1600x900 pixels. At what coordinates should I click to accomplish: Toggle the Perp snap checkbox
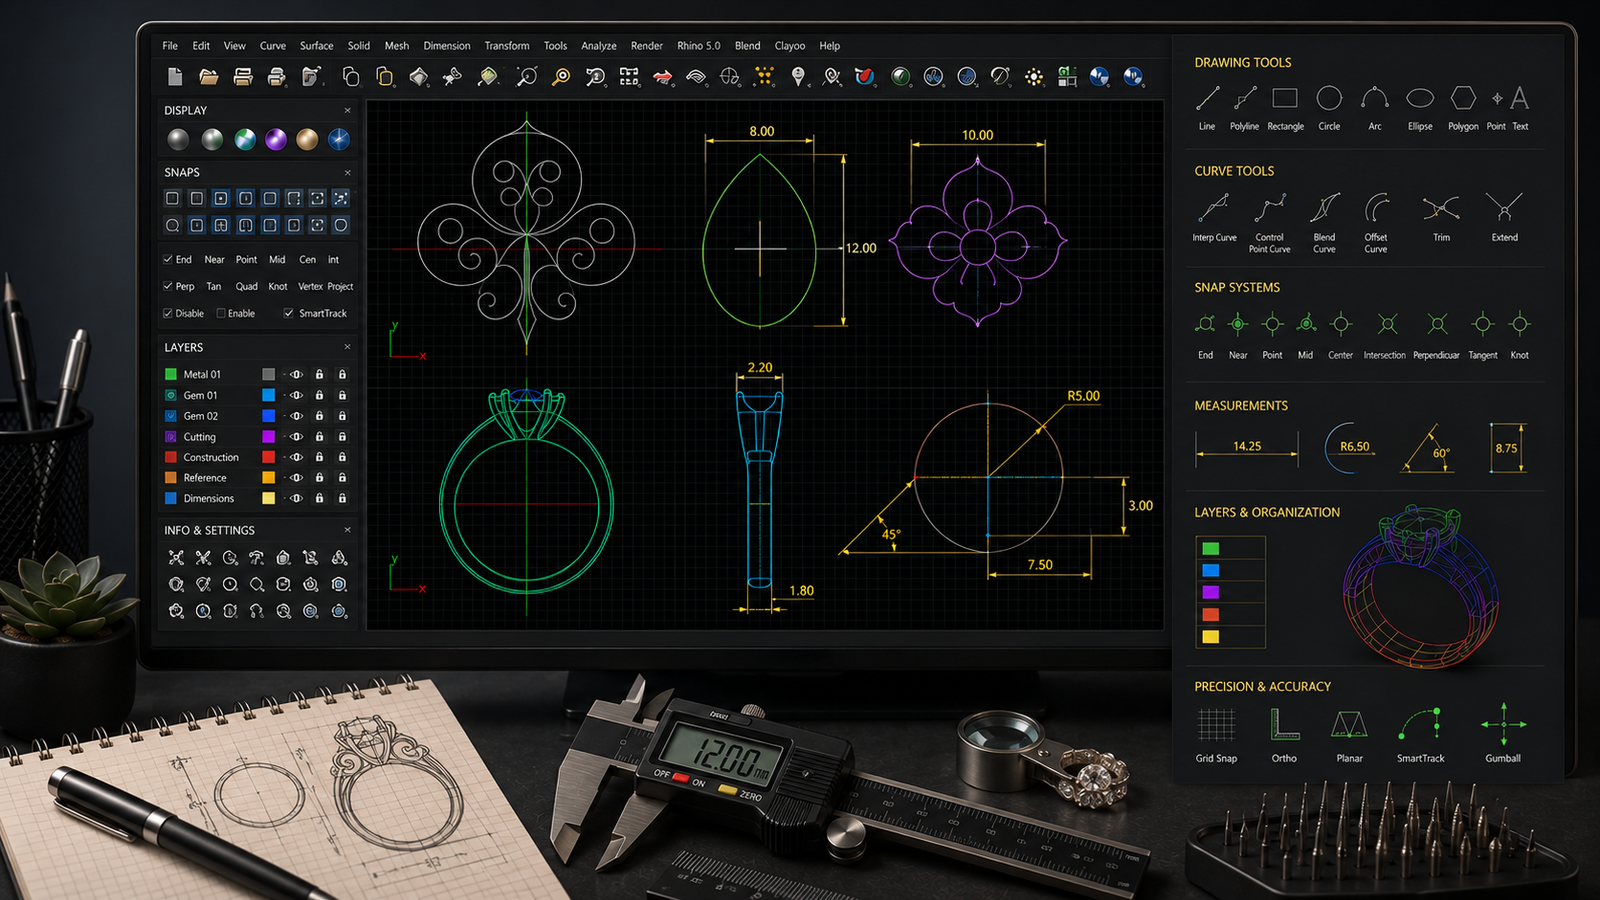(168, 286)
